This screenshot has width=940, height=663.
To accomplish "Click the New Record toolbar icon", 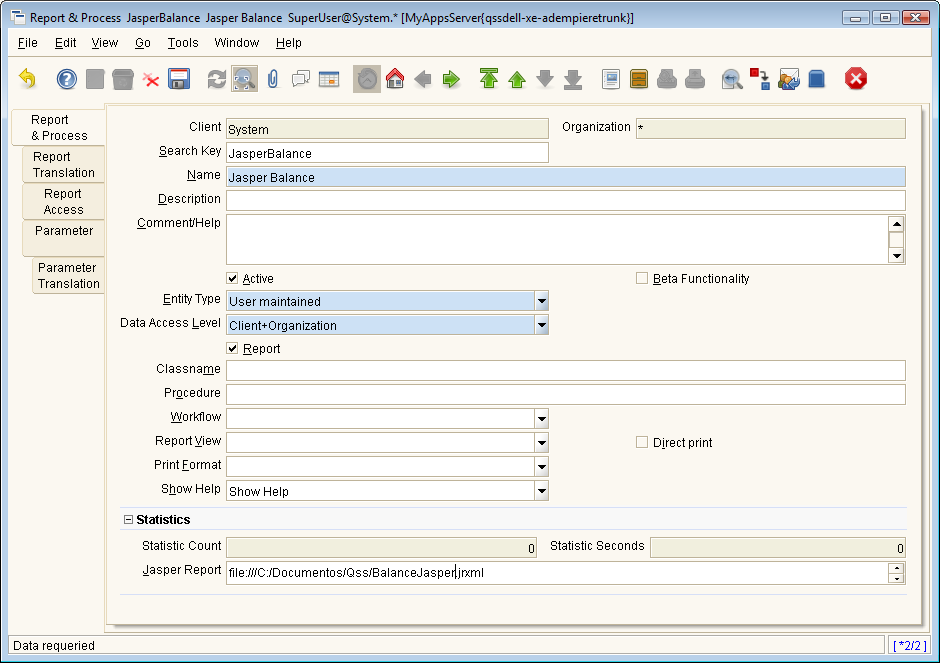I will [95, 79].
